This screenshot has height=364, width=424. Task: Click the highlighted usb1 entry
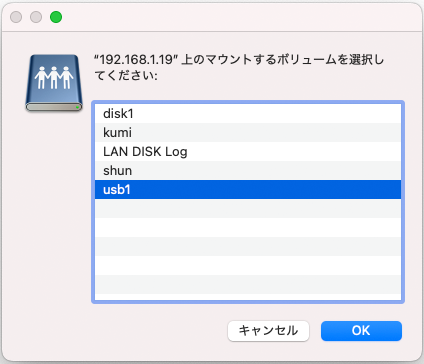pos(248,190)
